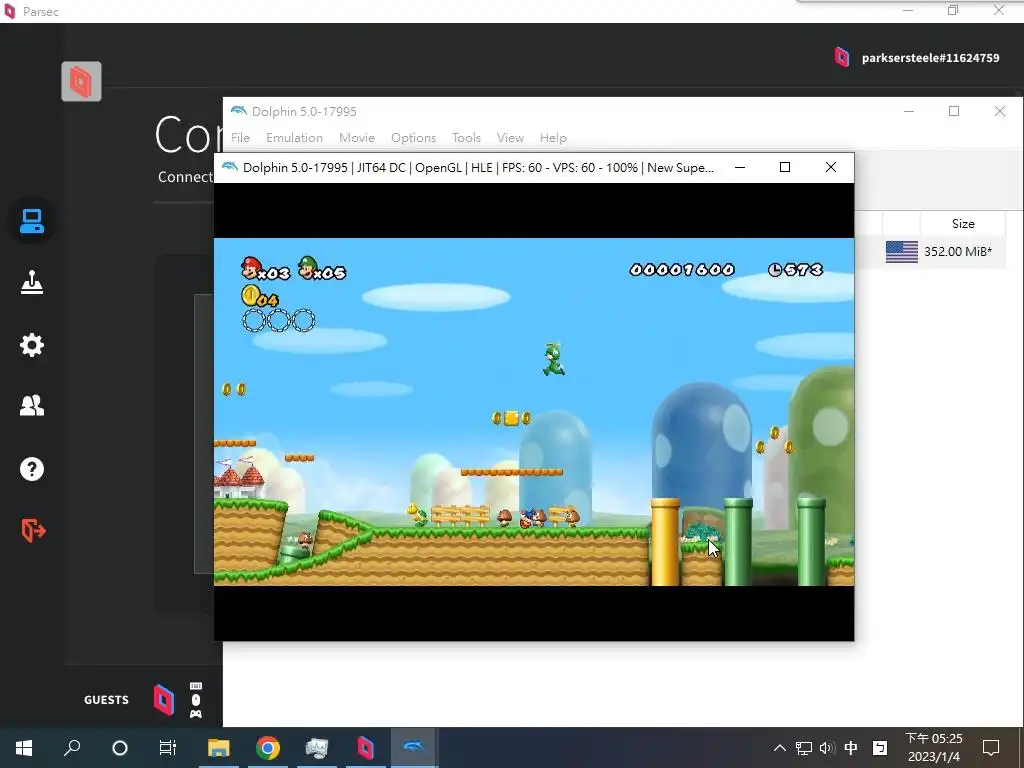This screenshot has height=768, width=1024.
Task: Open the Tools menu in Dolphin
Action: [x=466, y=138]
